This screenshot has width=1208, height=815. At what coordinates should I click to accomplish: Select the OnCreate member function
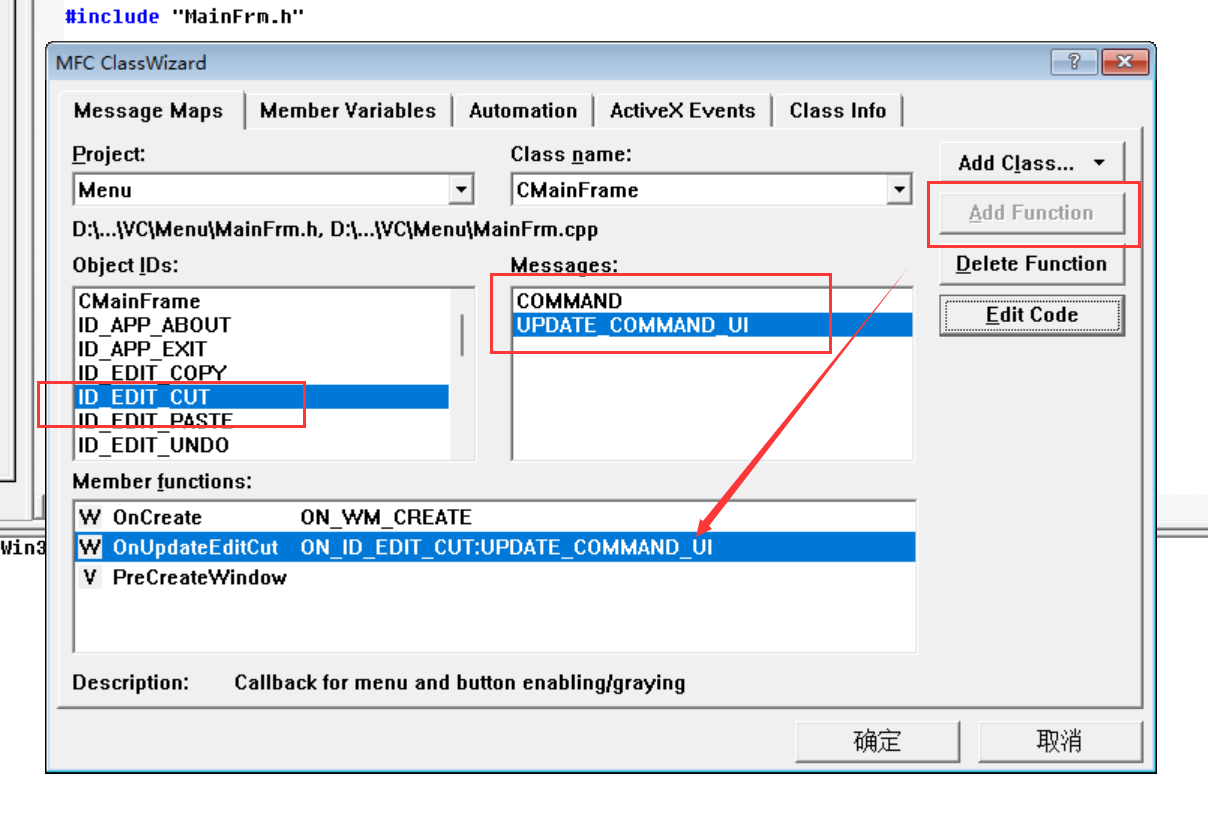[x=495, y=517]
